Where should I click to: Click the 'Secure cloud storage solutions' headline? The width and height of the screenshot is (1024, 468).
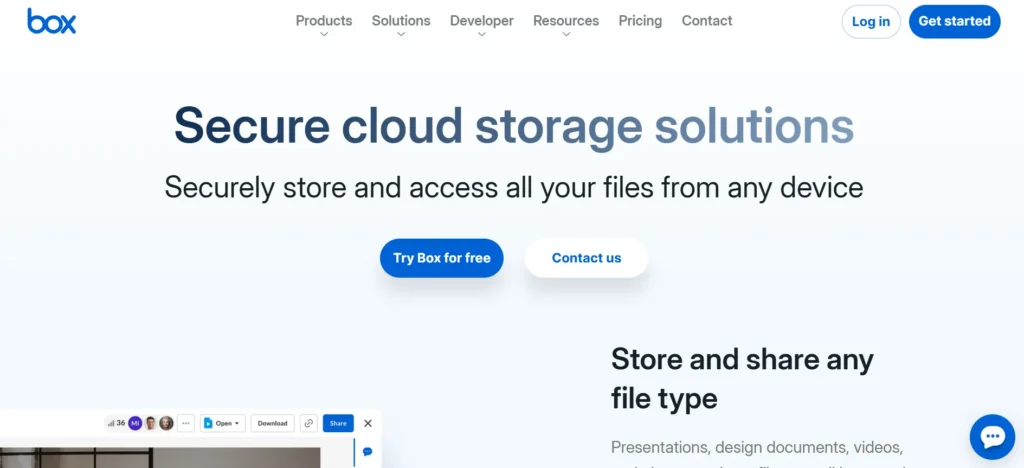click(x=513, y=126)
